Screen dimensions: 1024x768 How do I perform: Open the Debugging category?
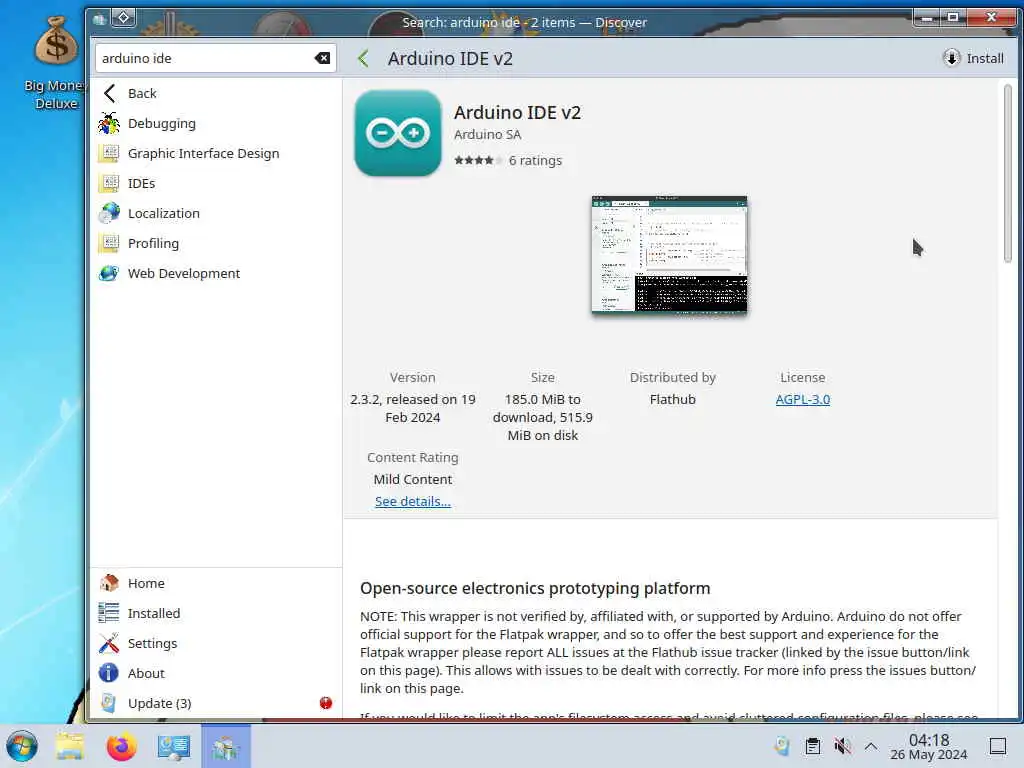(x=216, y=123)
